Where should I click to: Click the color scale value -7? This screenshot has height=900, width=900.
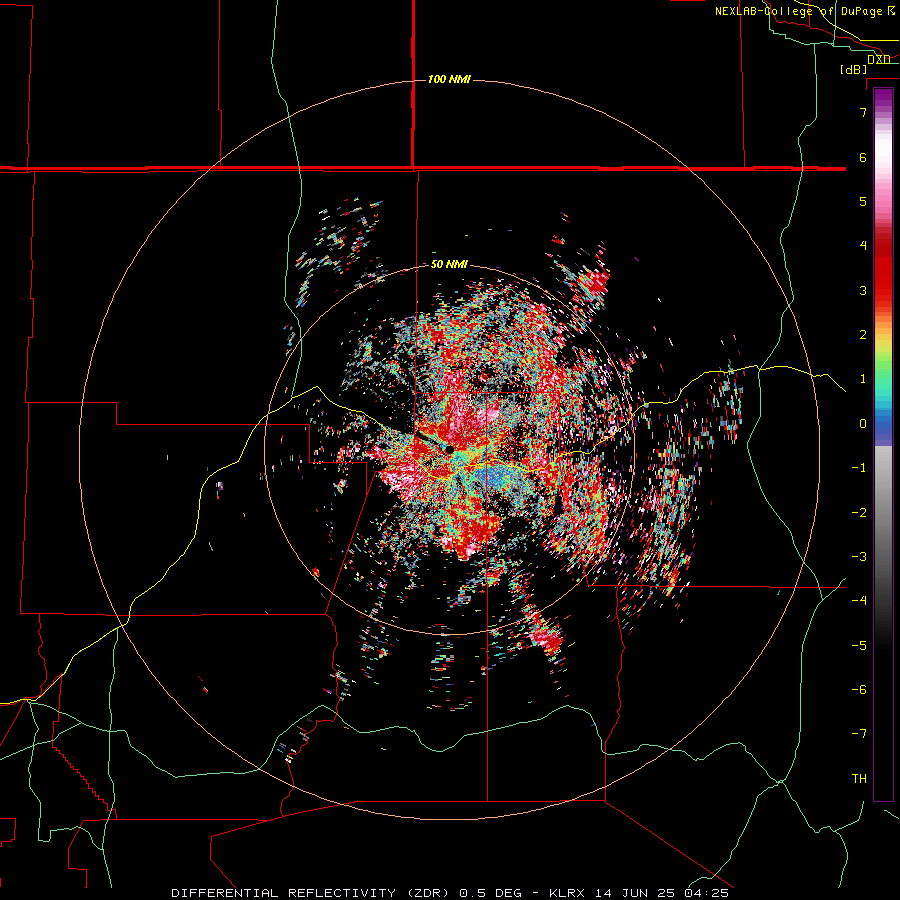859,734
